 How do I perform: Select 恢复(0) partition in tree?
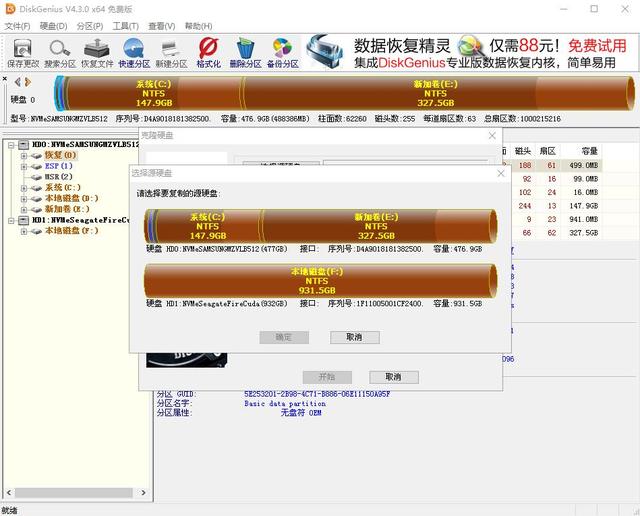point(60,155)
